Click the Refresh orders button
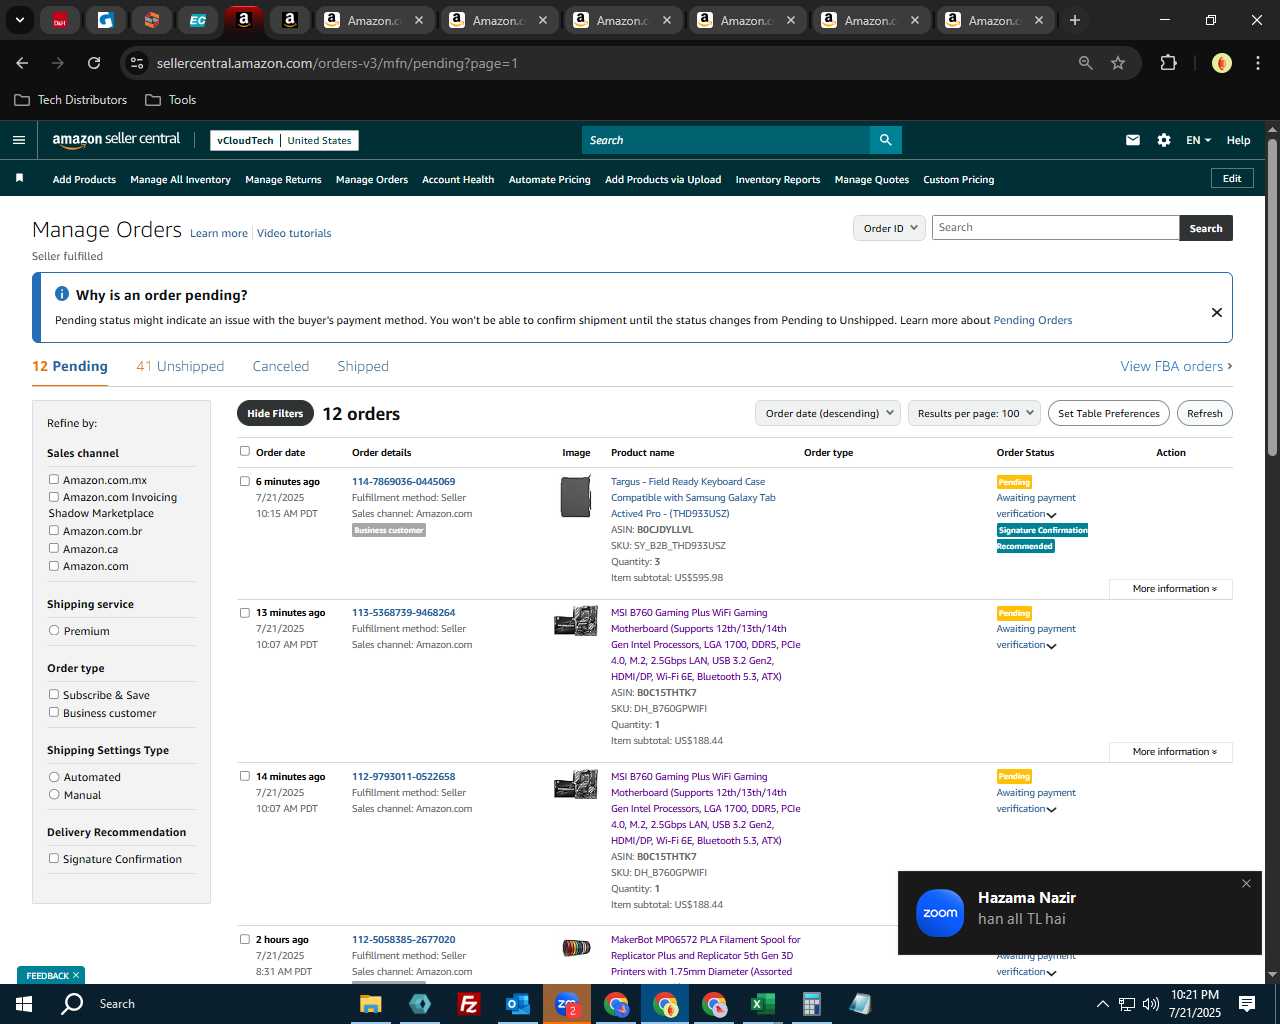This screenshot has width=1280, height=1024. tap(1204, 413)
